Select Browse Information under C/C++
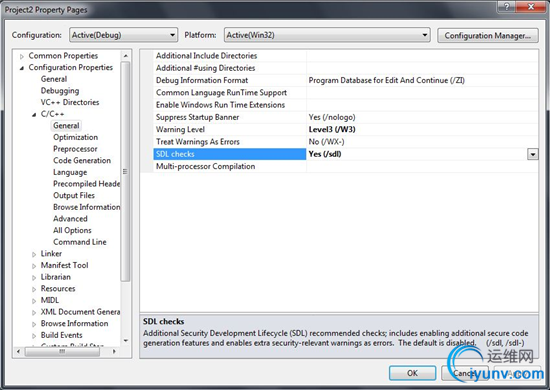 (86, 207)
